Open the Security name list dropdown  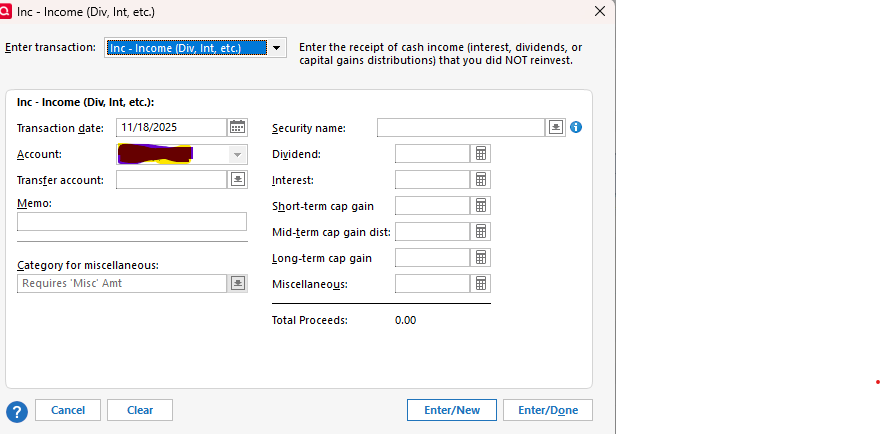click(556, 127)
